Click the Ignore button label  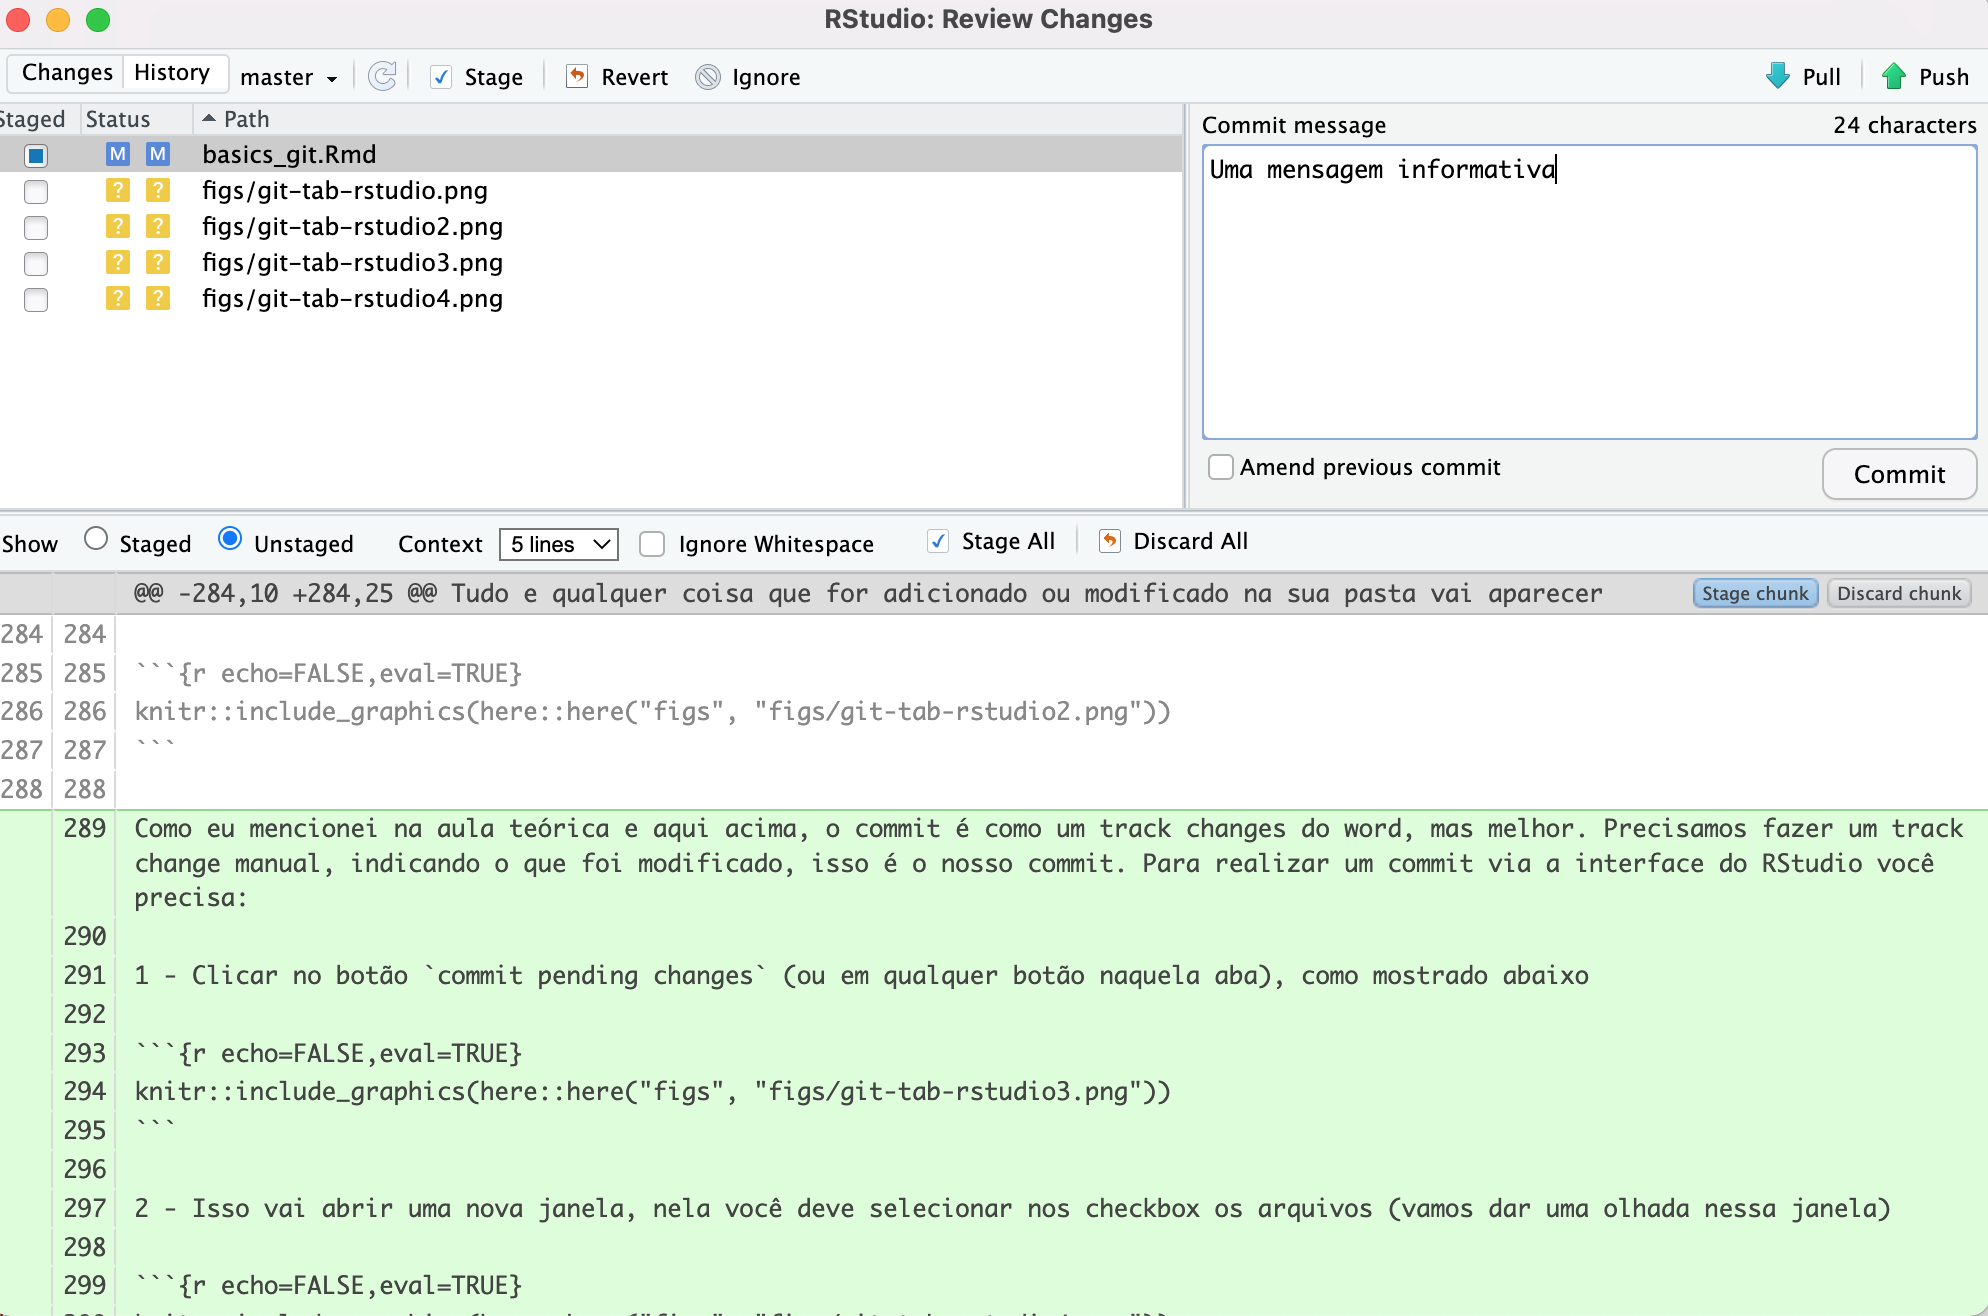tap(766, 77)
